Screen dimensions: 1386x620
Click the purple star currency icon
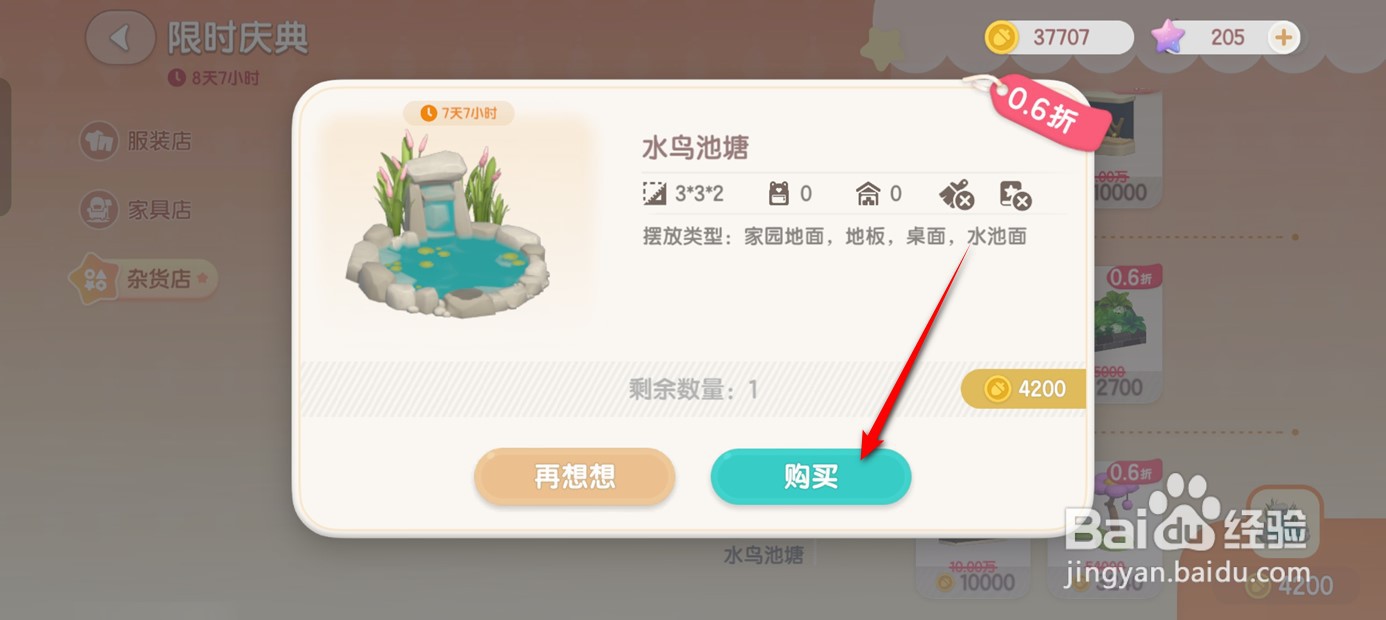pyautogui.click(x=1167, y=38)
